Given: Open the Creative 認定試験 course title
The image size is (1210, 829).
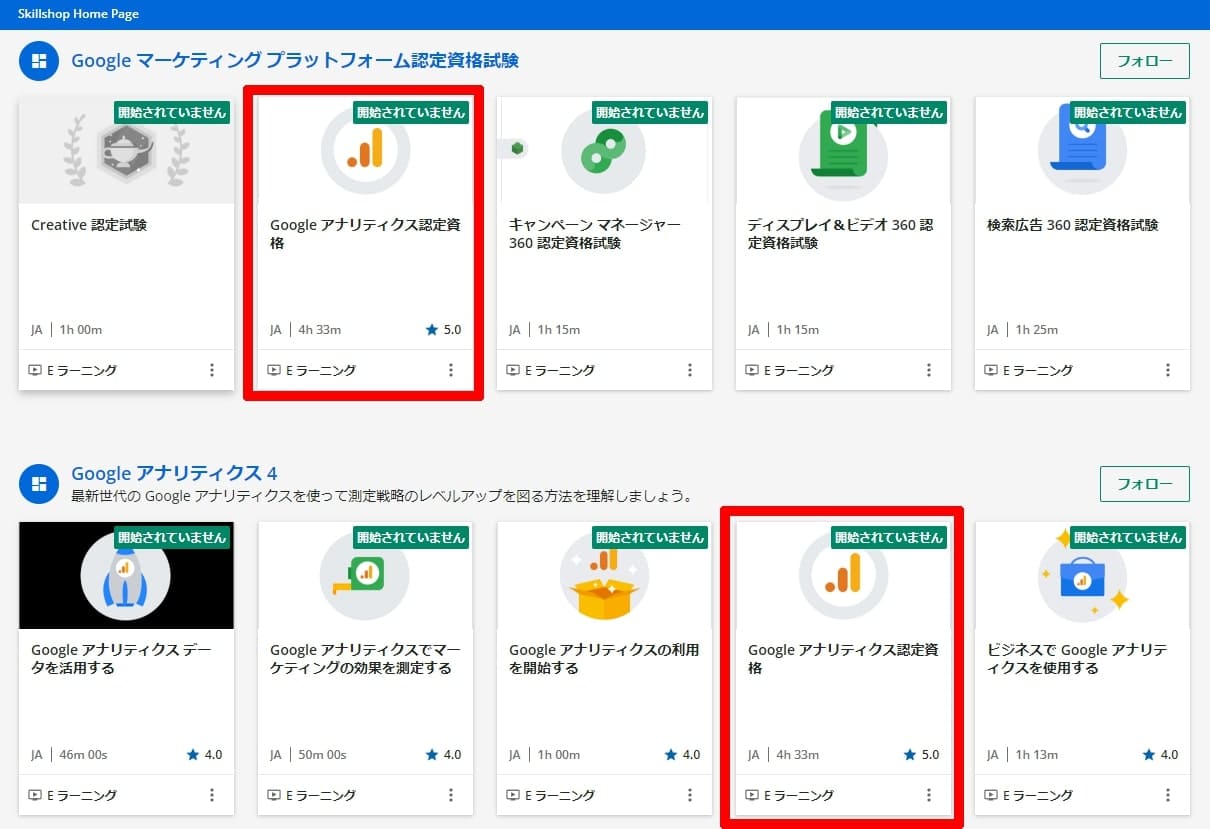Looking at the screenshot, I should (x=89, y=225).
